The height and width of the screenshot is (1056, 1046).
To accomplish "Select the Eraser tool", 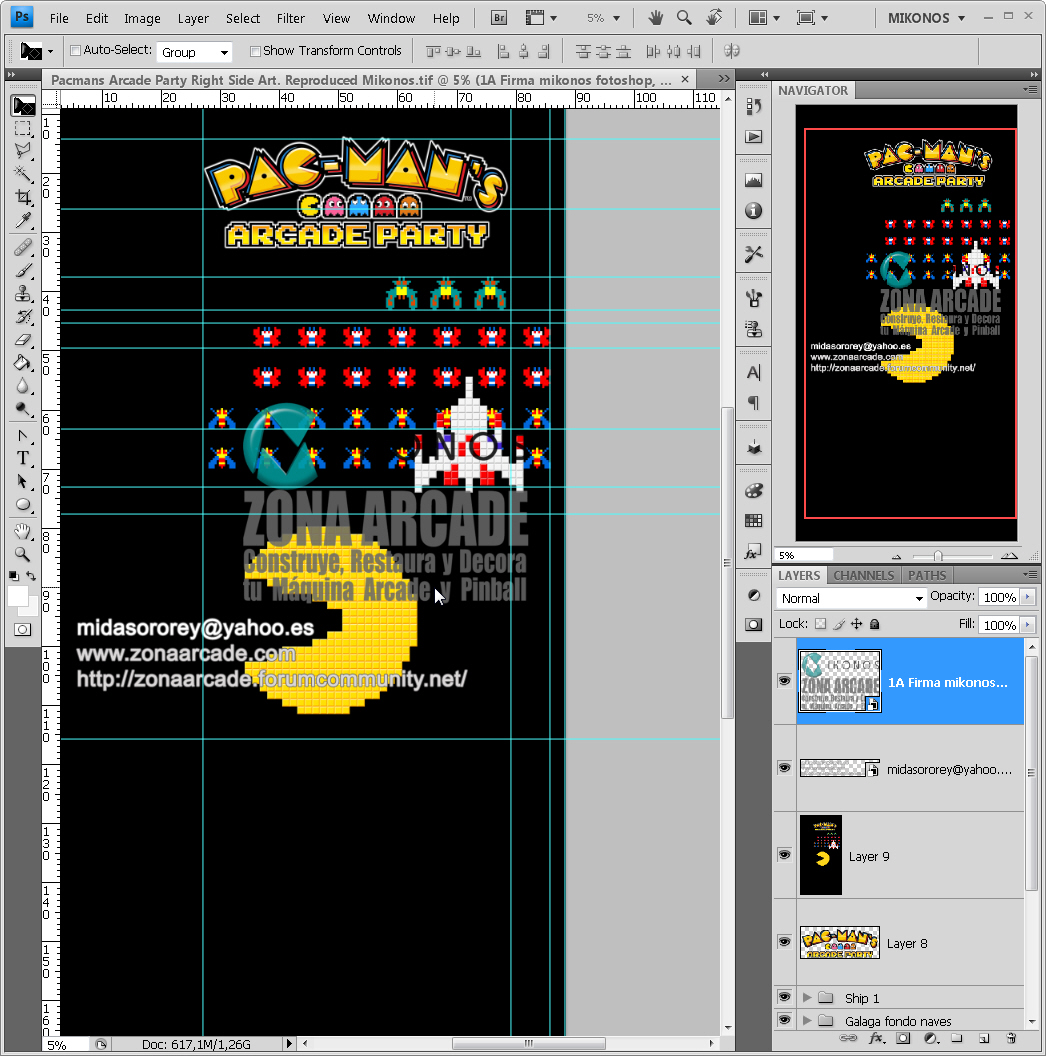I will (22, 338).
